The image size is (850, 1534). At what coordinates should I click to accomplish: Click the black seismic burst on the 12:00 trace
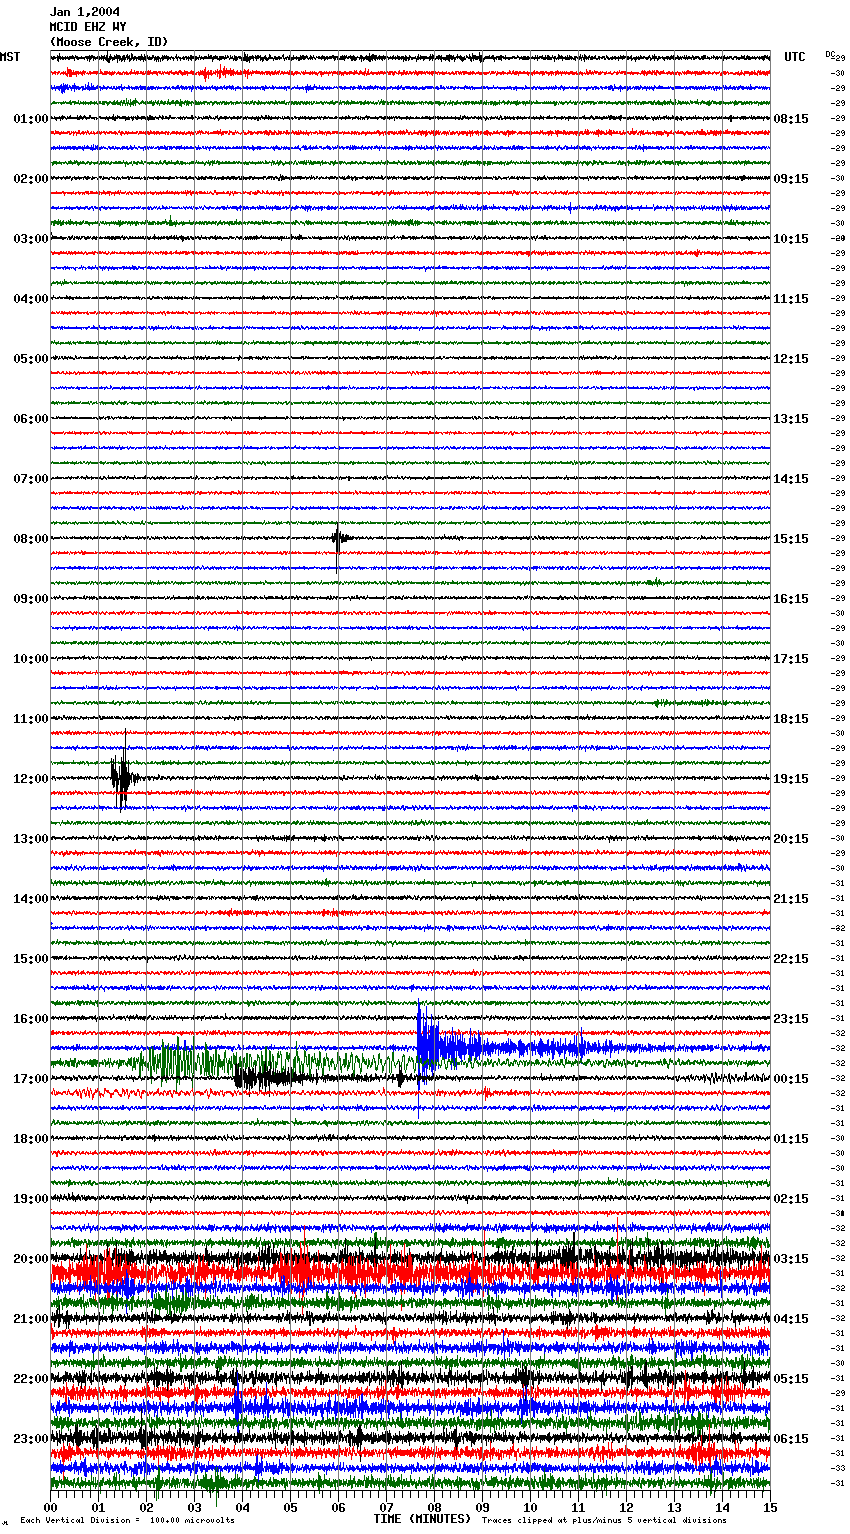click(x=122, y=777)
